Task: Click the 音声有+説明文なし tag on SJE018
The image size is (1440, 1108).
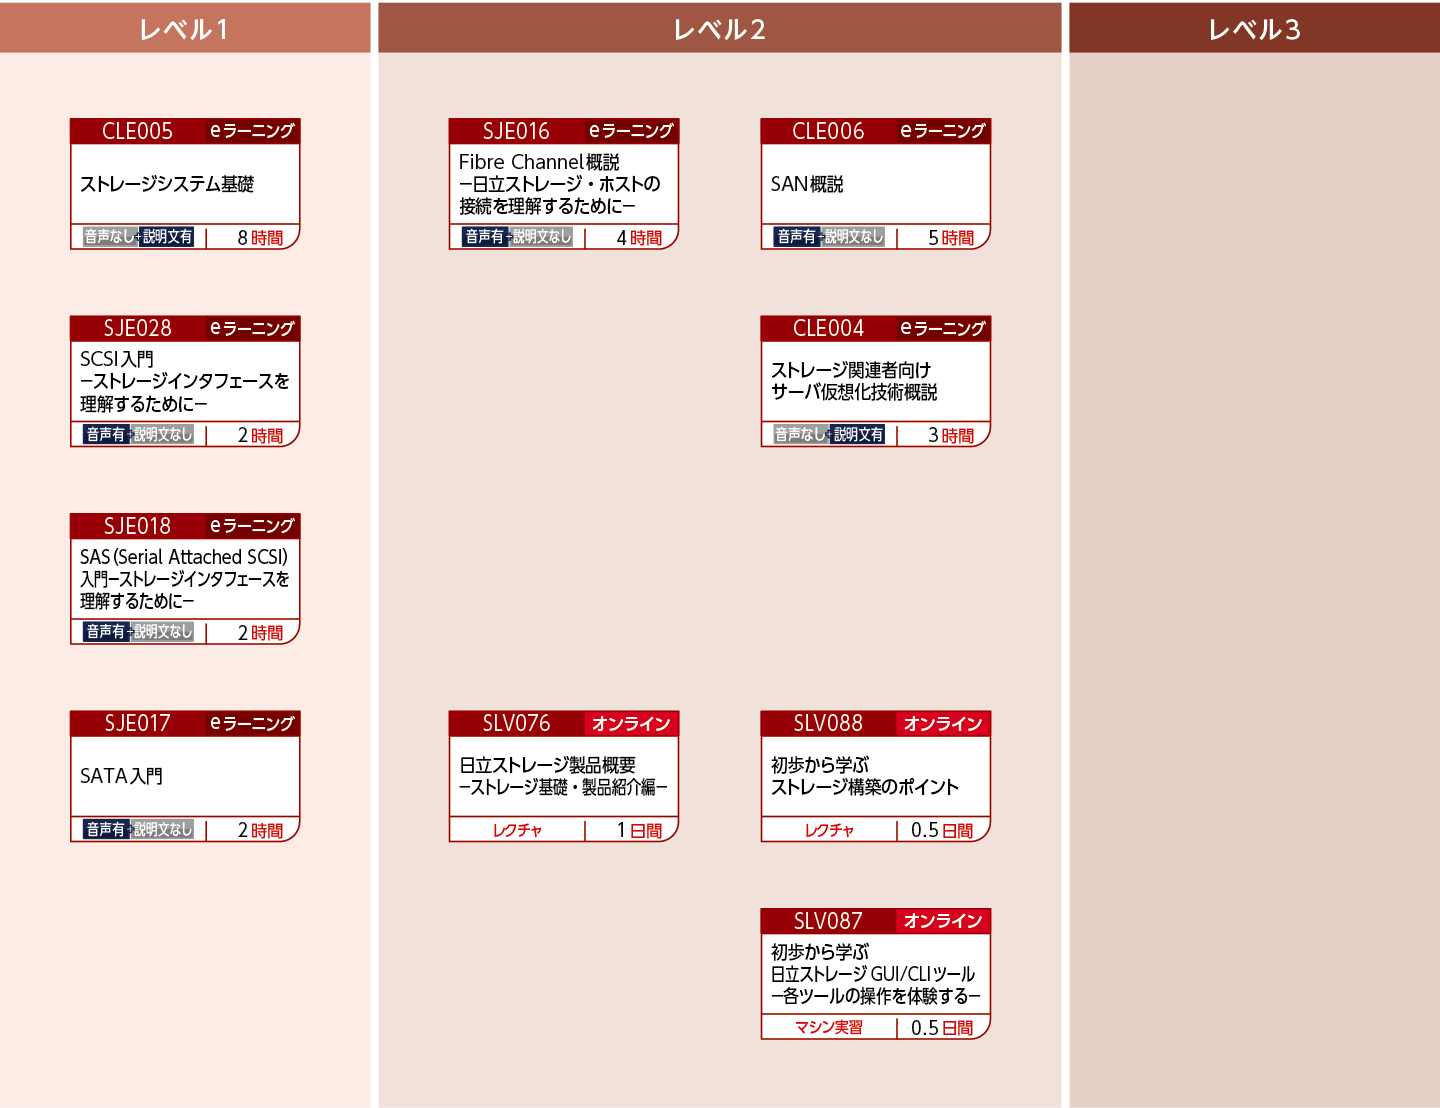Action: pos(138,632)
